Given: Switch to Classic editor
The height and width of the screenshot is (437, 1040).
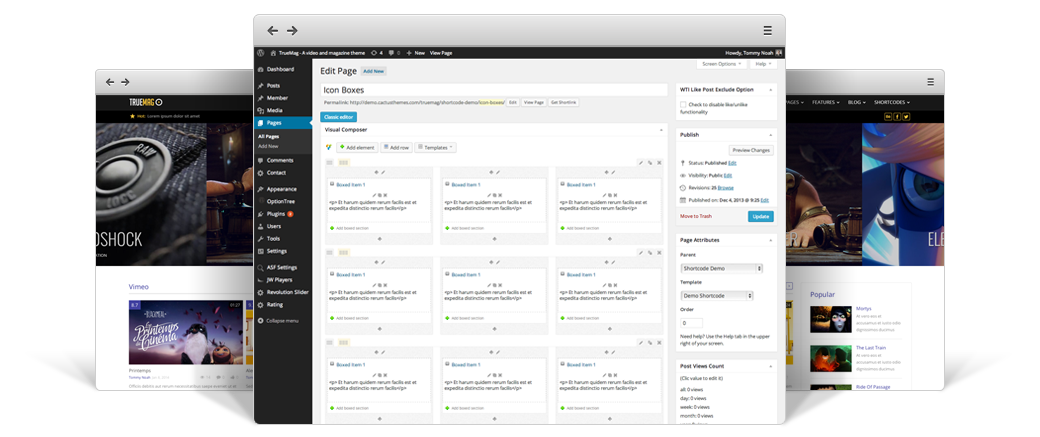Looking at the screenshot, I should pos(338,117).
